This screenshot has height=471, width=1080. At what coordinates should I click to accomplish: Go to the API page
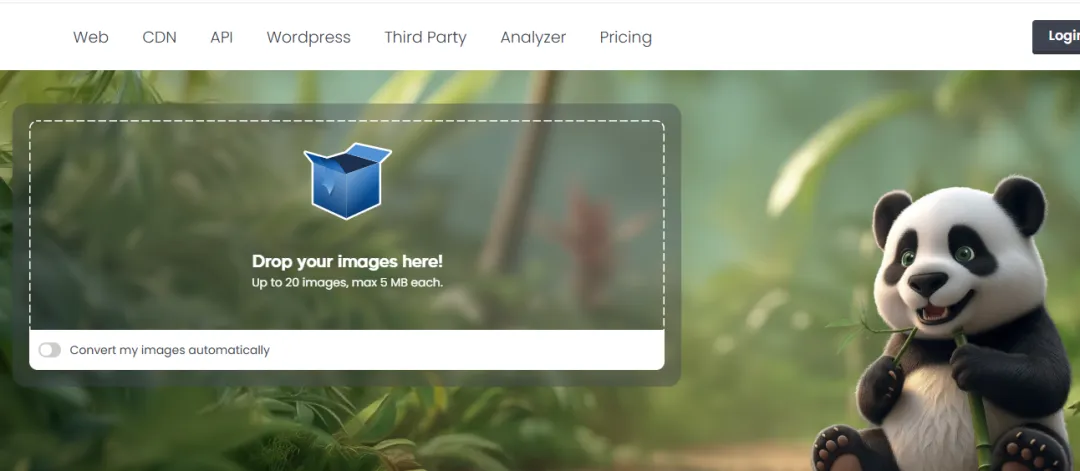click(x=221, y=37)
